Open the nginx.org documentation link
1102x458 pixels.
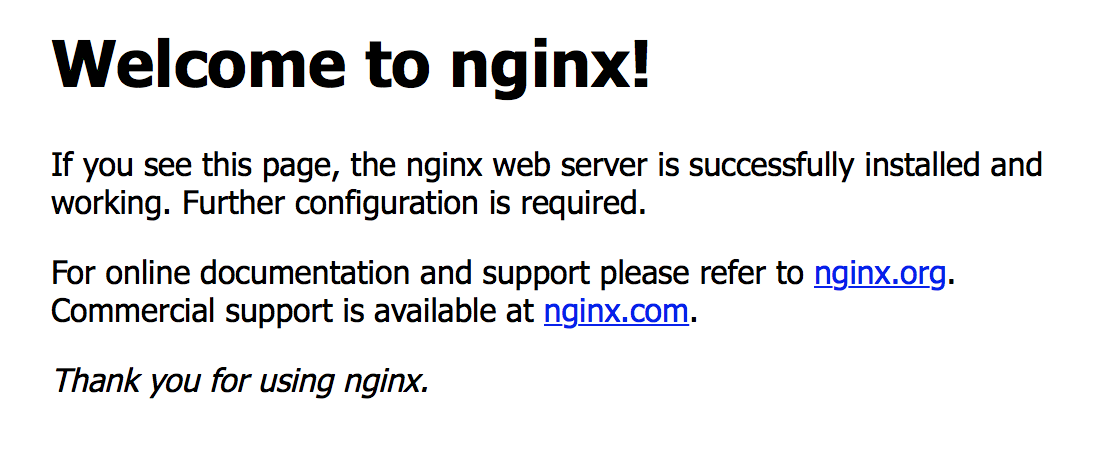pyautogui.click(x=879, y=274)
